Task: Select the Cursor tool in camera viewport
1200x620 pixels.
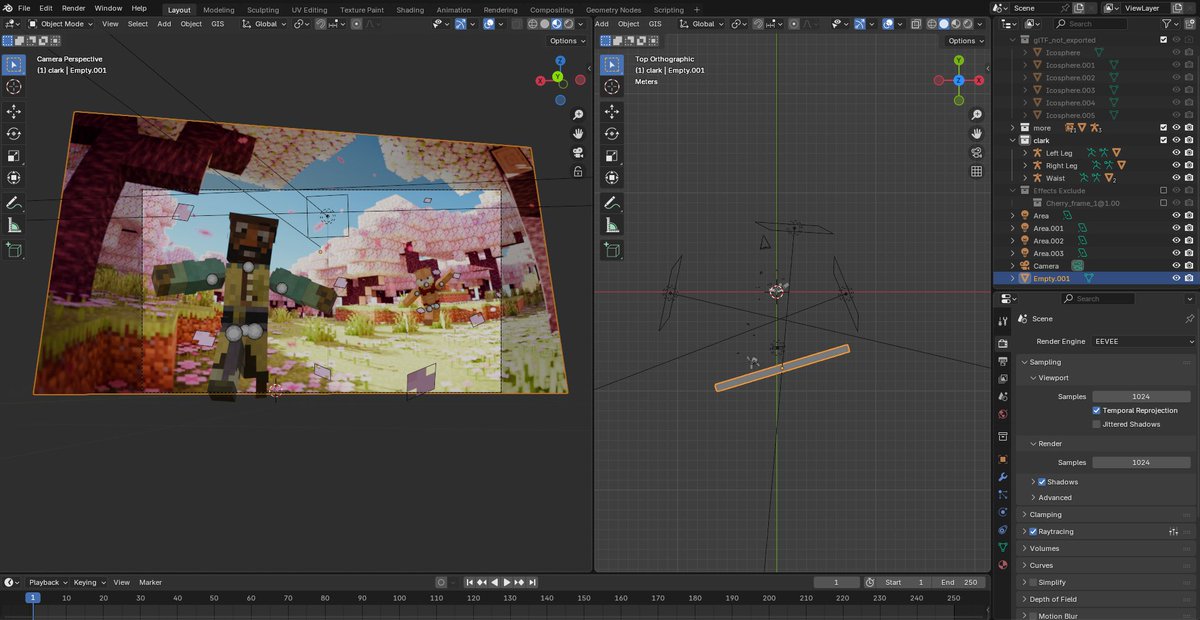Action: coord(14,87)
